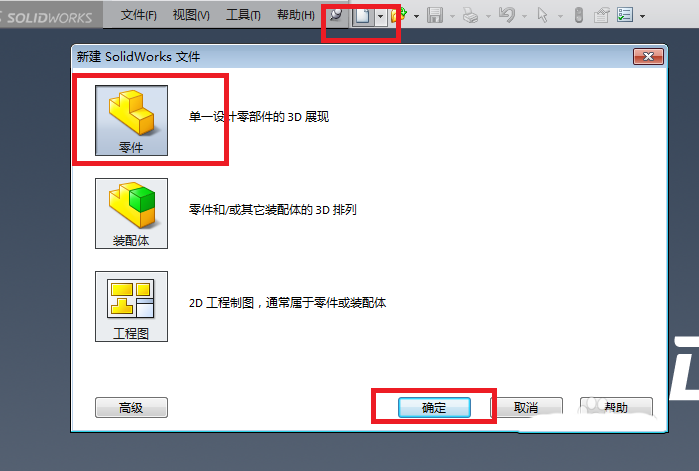Screen dimensions: 699x471
Task: Click the Save floppy disk icon
Action: pos(435,16)
